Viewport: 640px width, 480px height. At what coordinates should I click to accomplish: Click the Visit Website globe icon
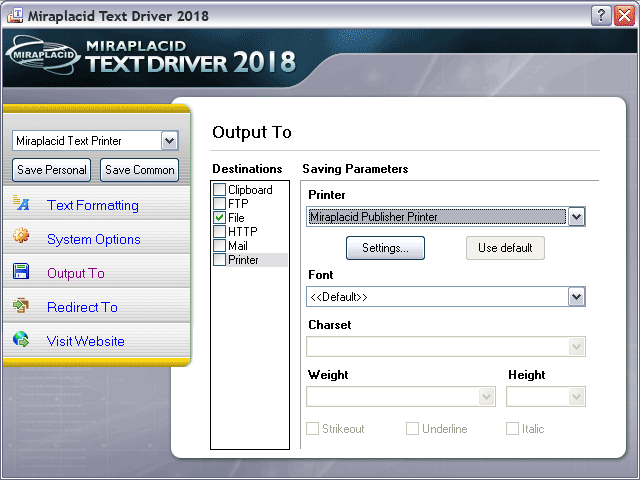(21, 339)
